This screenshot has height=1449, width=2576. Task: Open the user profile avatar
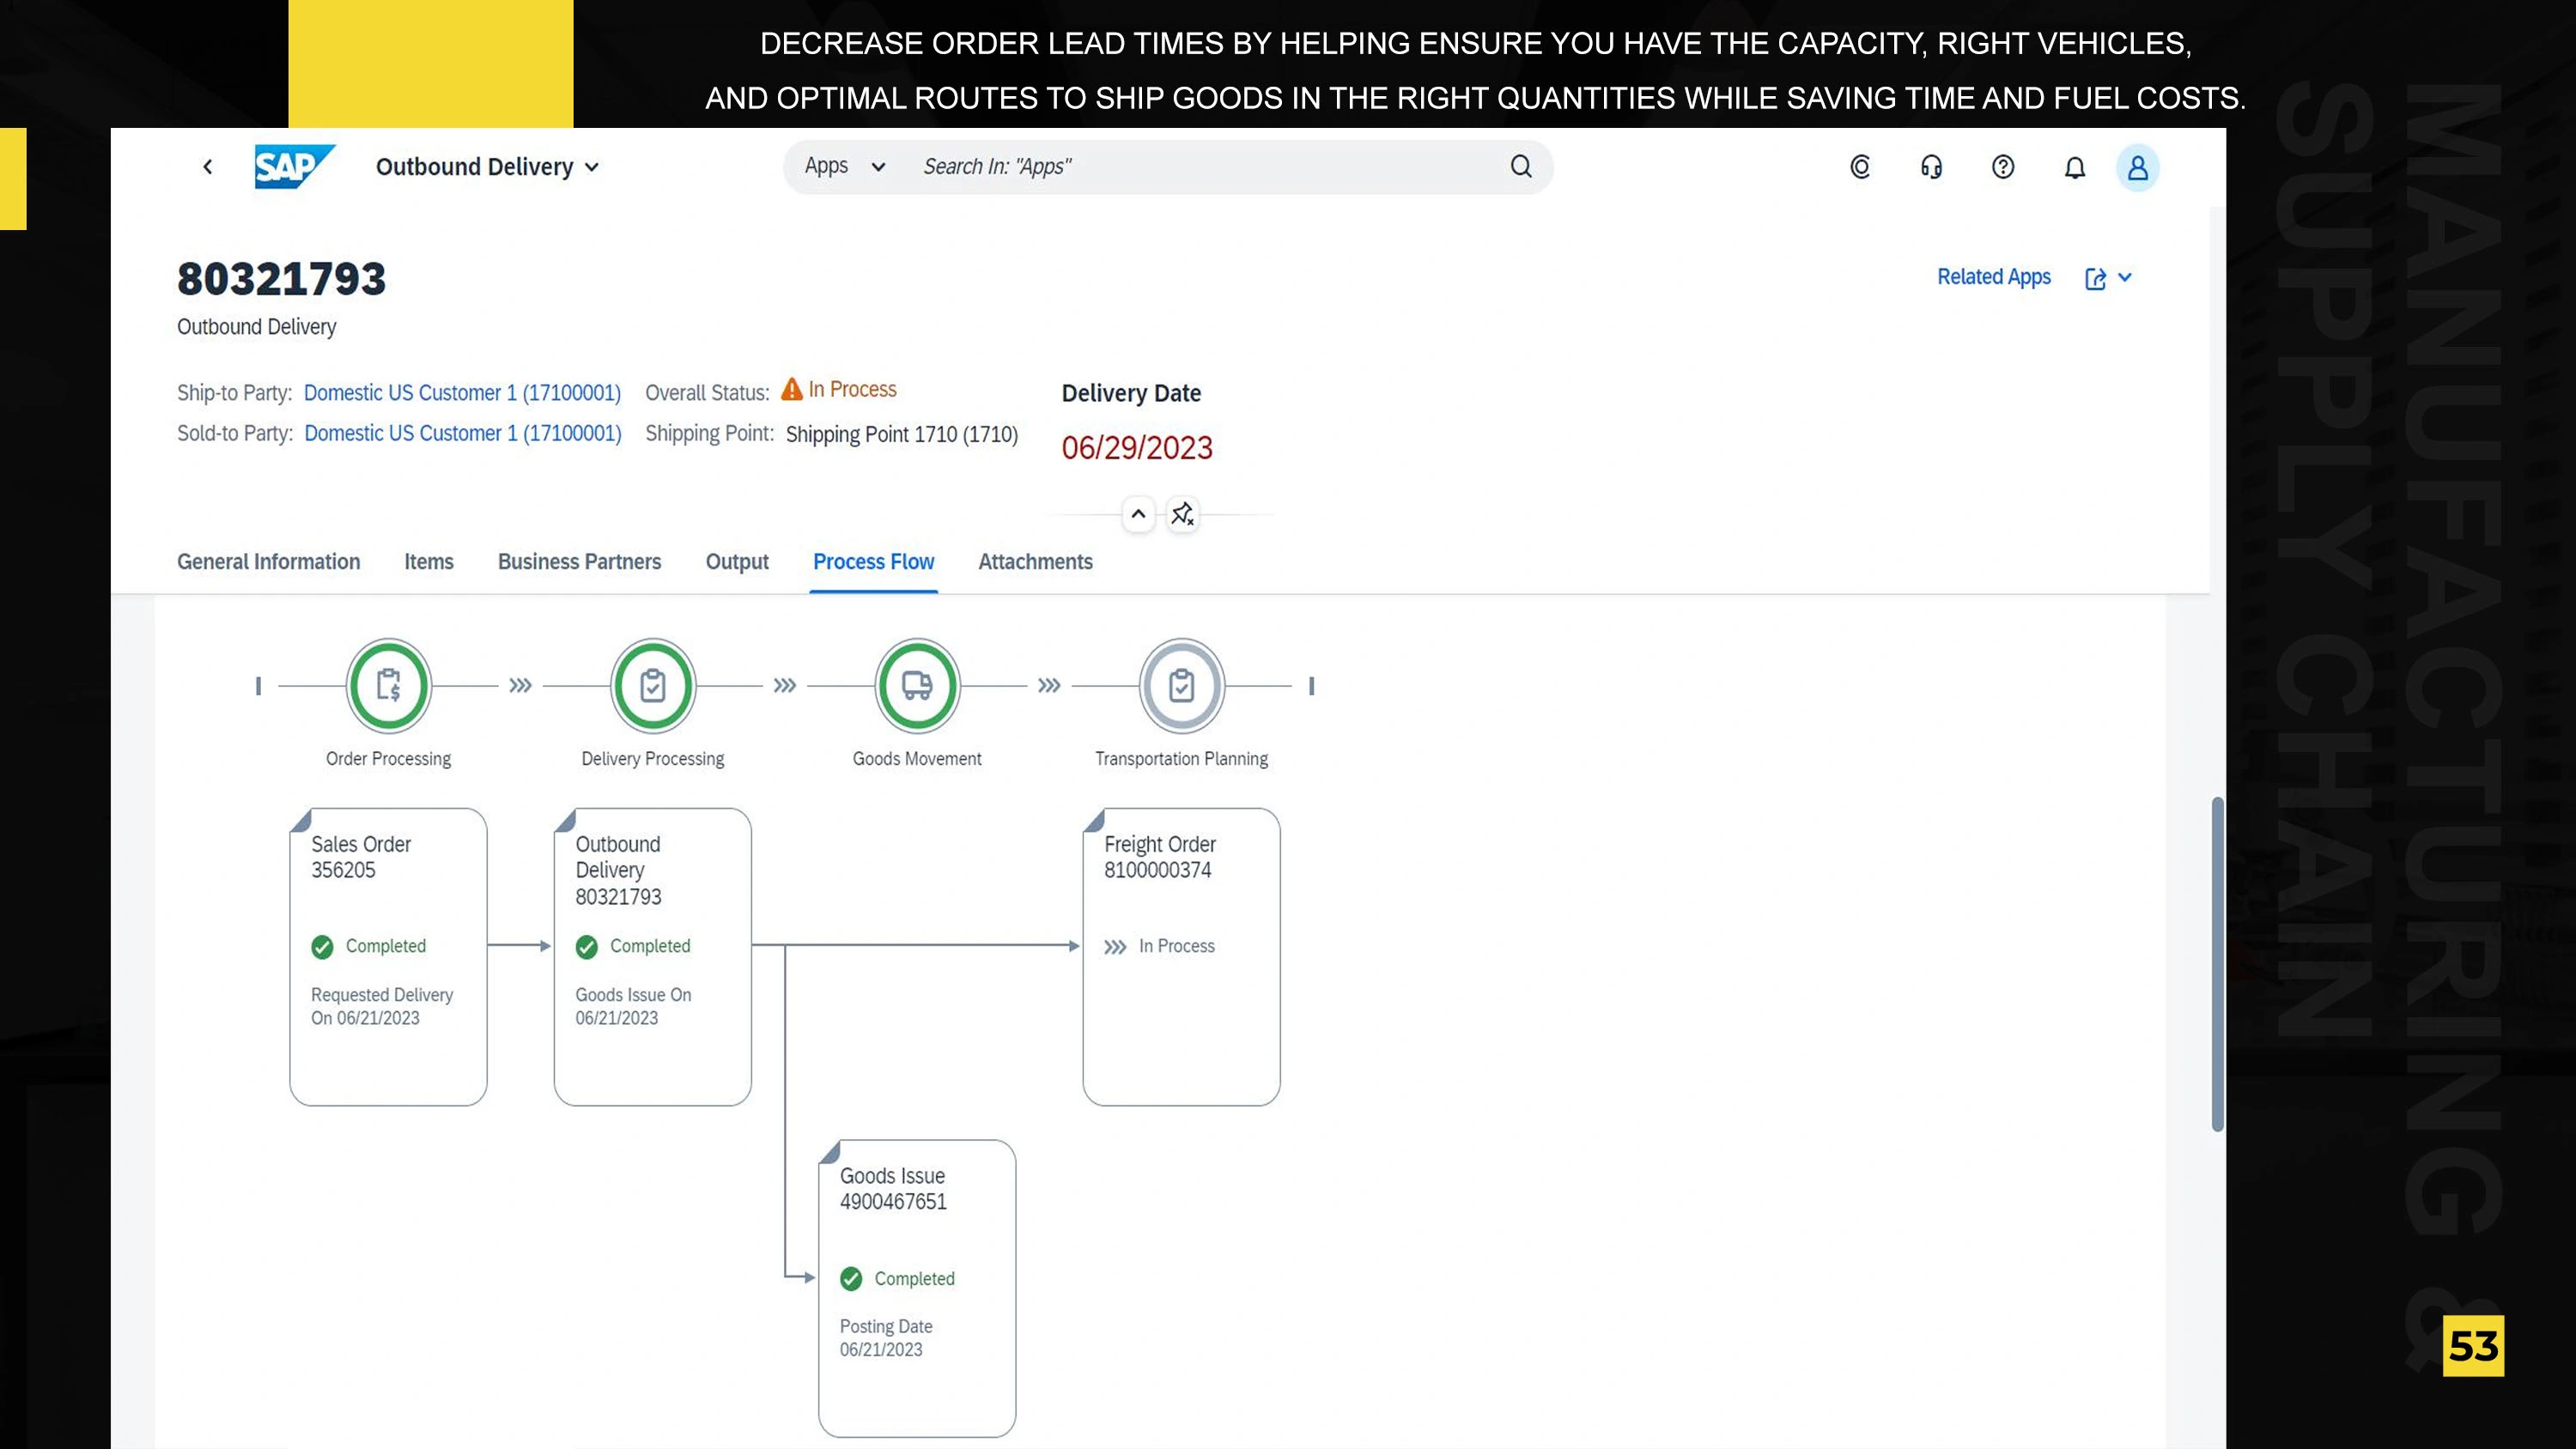[2137, 167]
